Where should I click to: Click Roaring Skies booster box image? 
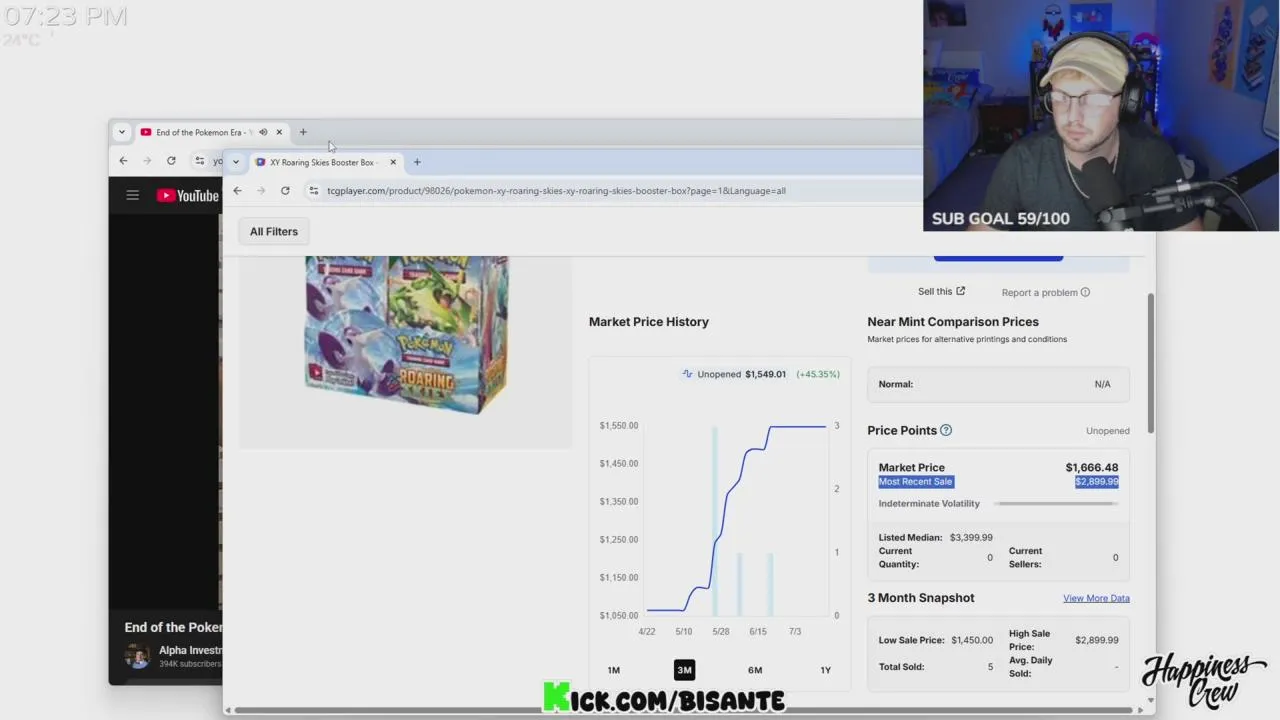point(406,334)
